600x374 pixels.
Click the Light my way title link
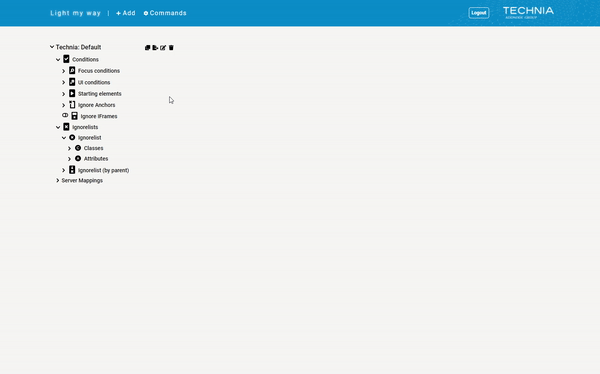point(75,13)
